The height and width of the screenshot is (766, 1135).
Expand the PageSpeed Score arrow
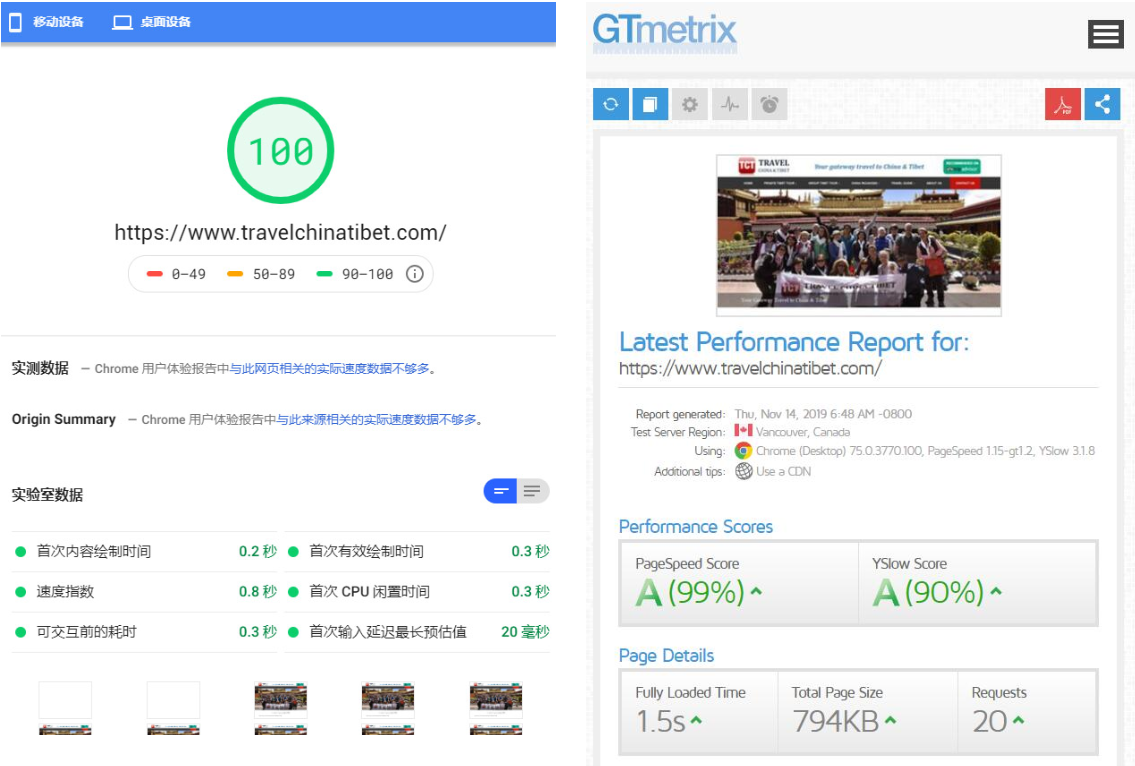[757, 592]
